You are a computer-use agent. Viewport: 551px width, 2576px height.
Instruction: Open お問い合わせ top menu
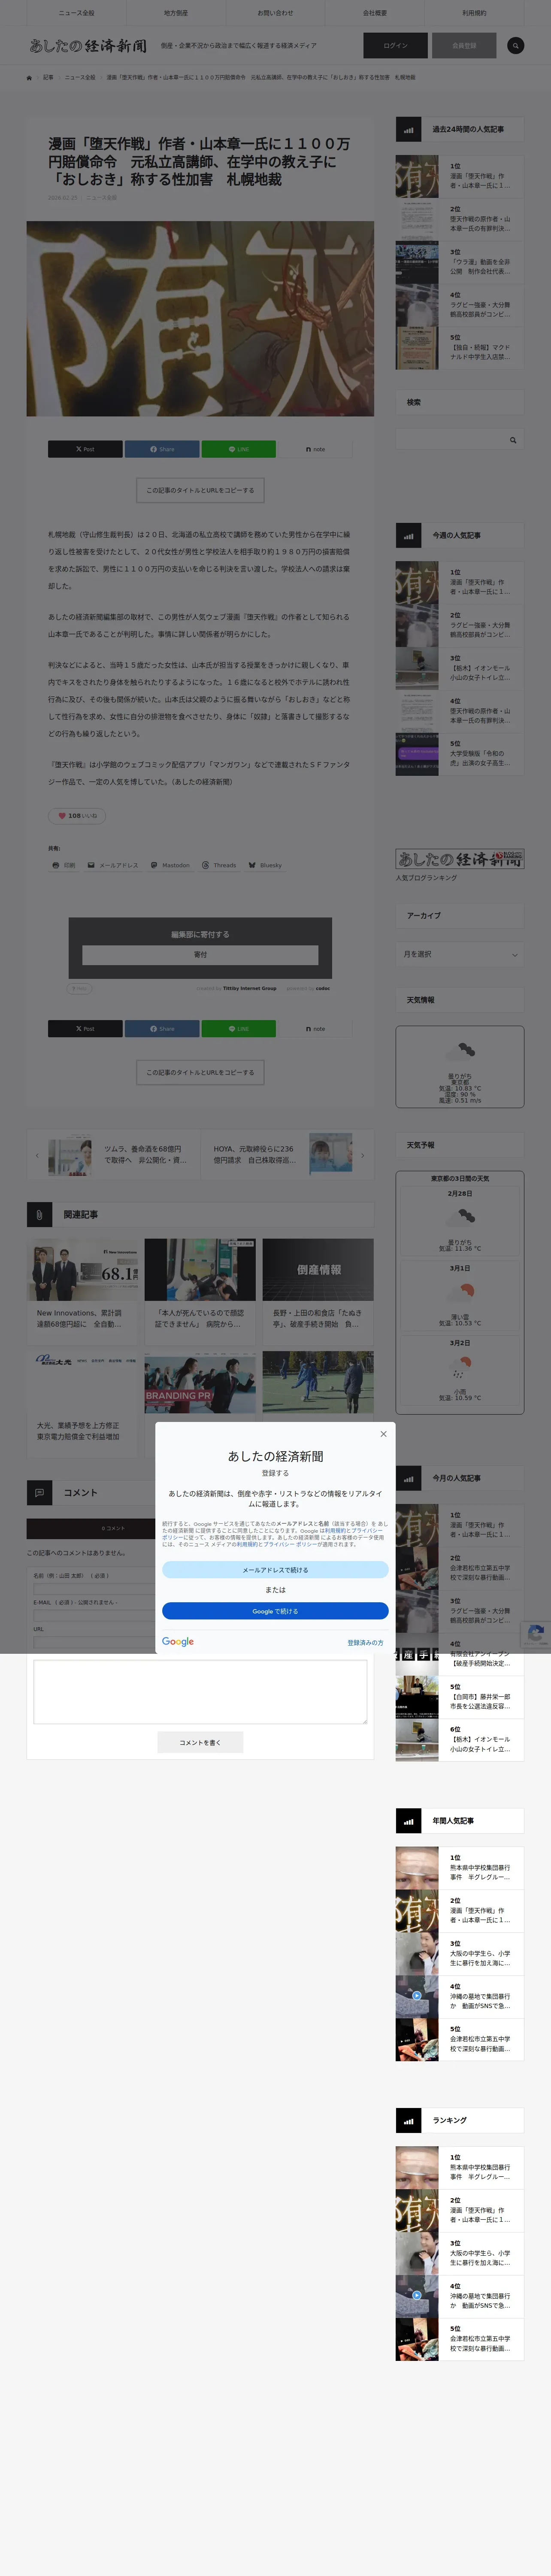[x=275, y=13]
